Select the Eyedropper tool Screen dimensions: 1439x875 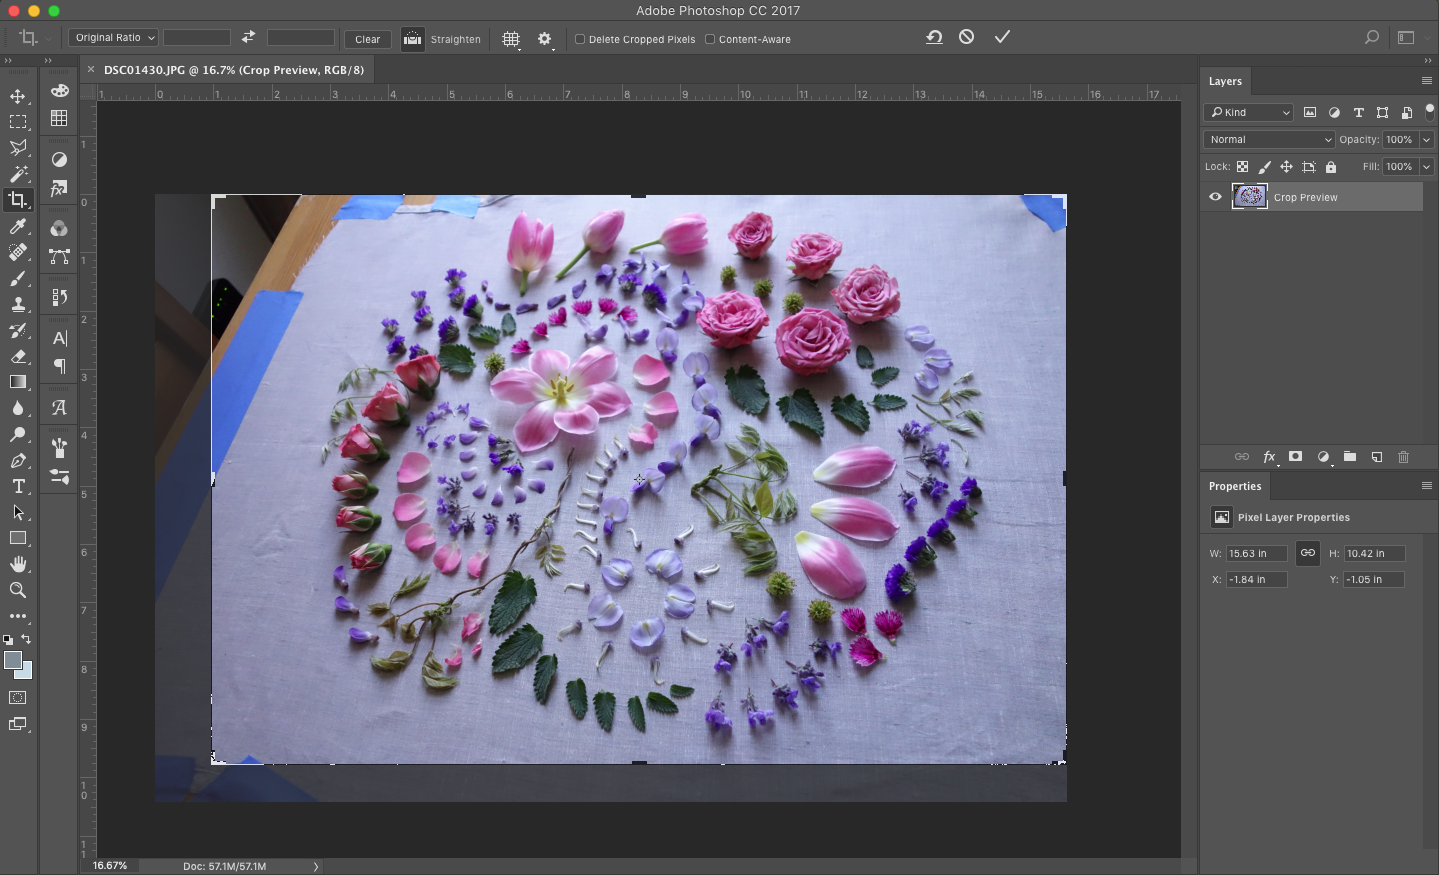(18, 227)
